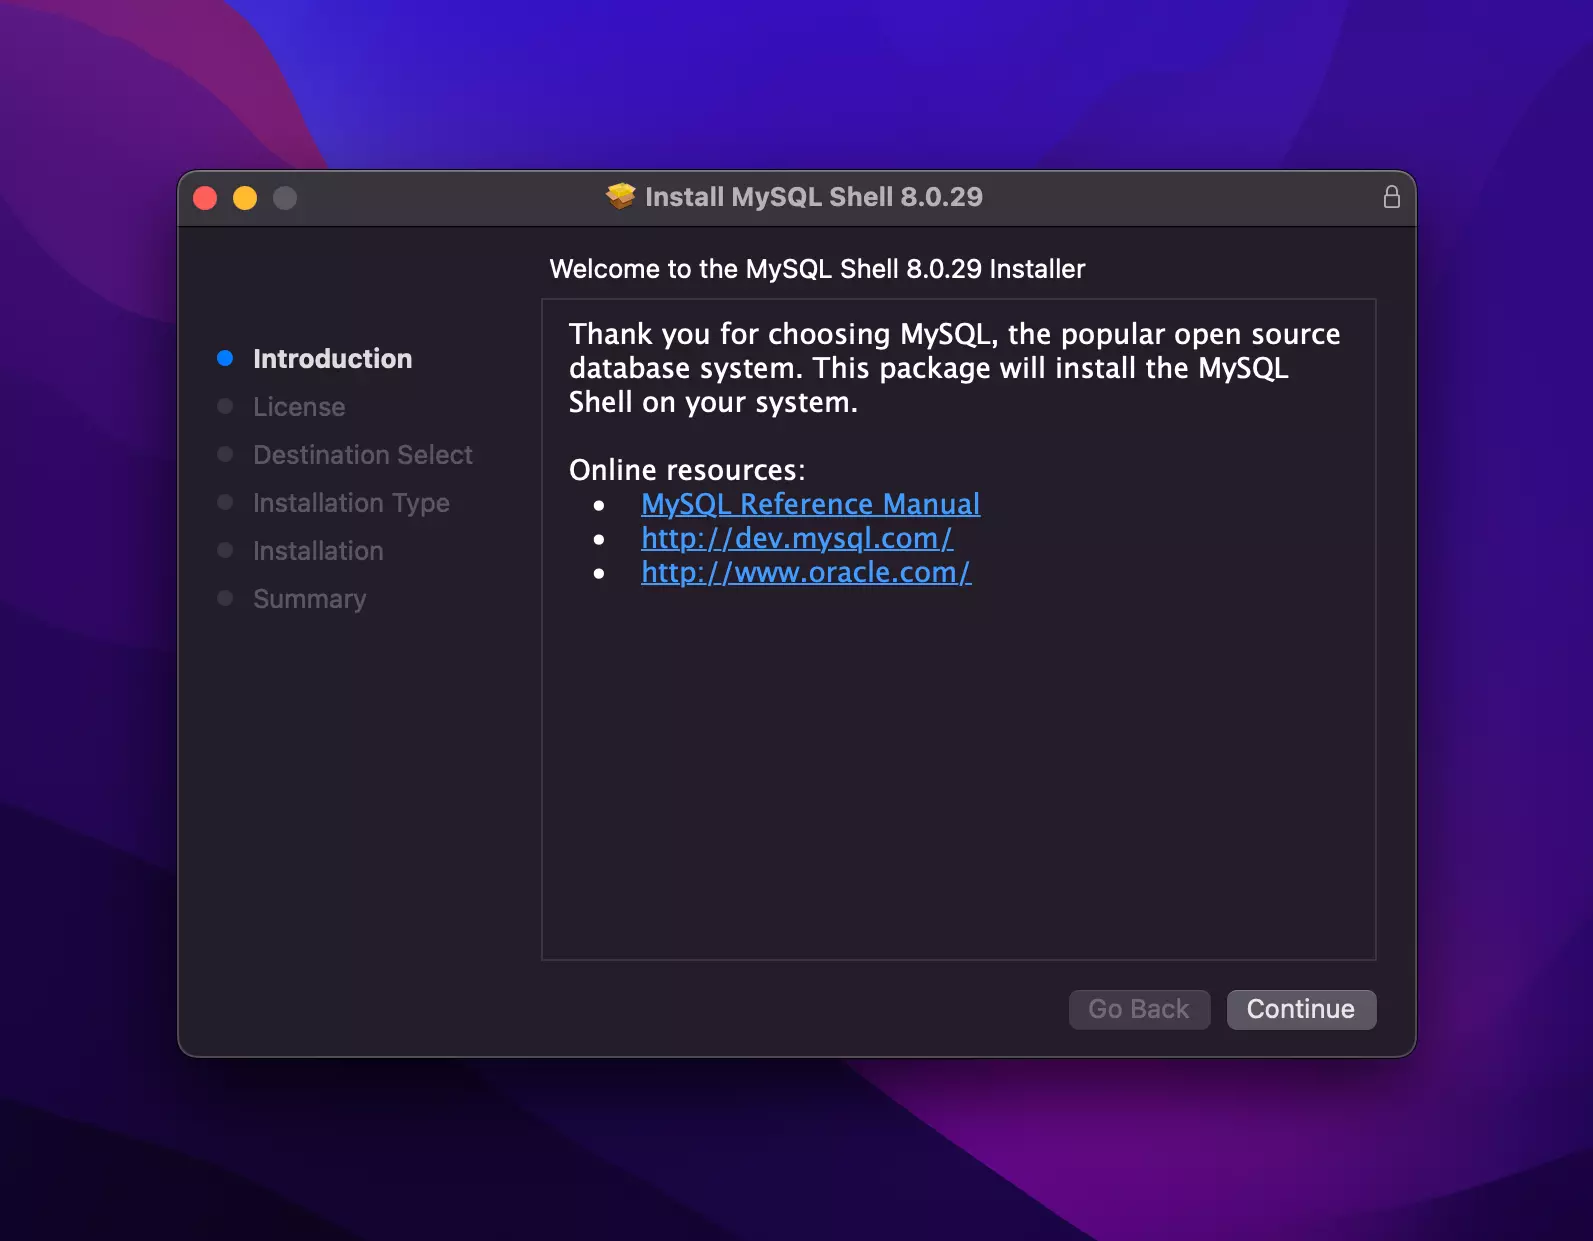Click the Installation step in the sidebar
Image resolution: width=1593 pixels, height=1241 pixels.
click(318, 551)
